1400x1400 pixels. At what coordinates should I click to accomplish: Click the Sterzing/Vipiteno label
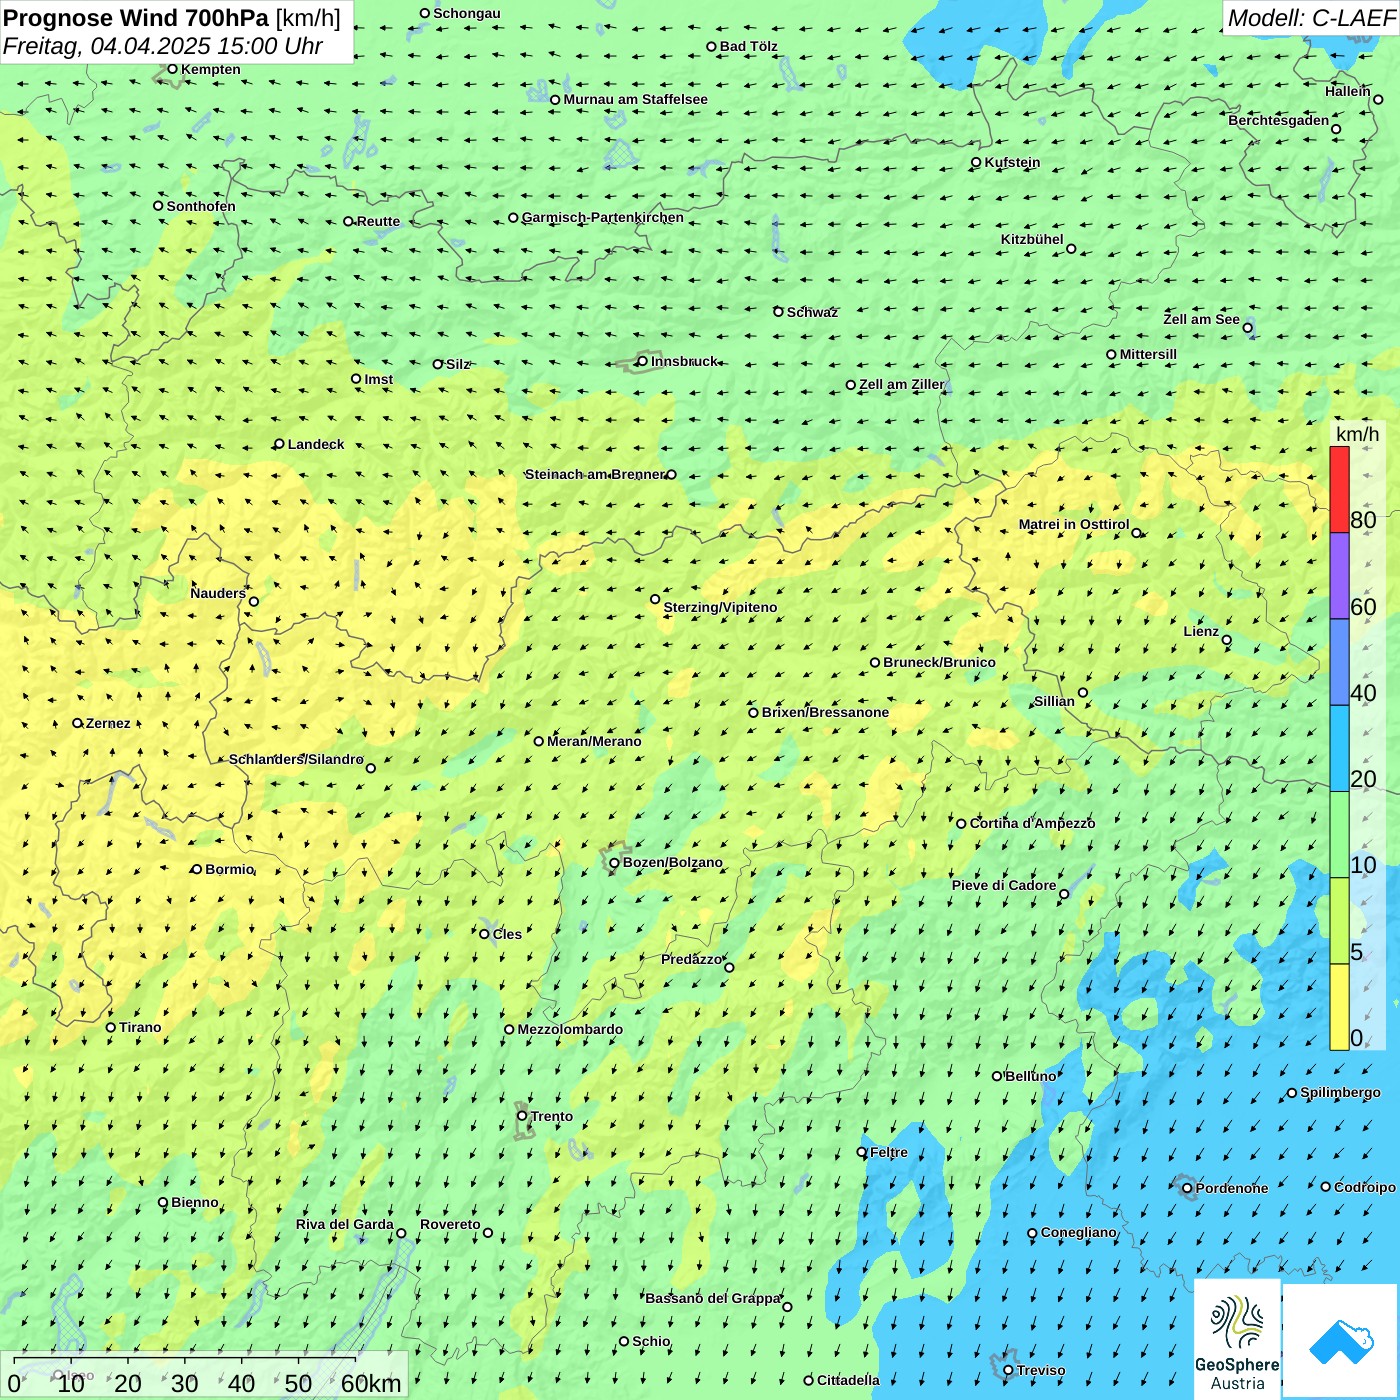(x=720, y=607)
